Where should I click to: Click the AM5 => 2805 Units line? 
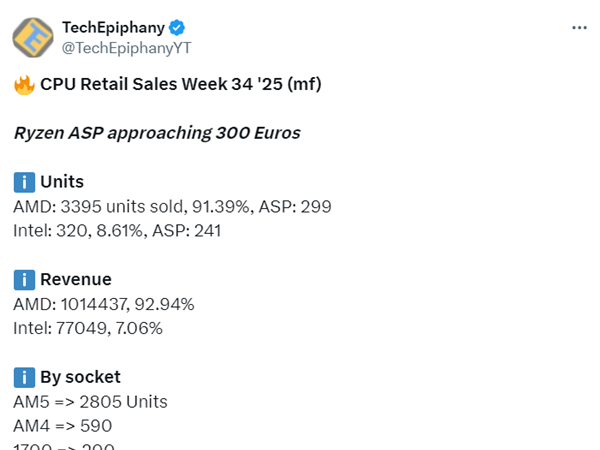90,402
